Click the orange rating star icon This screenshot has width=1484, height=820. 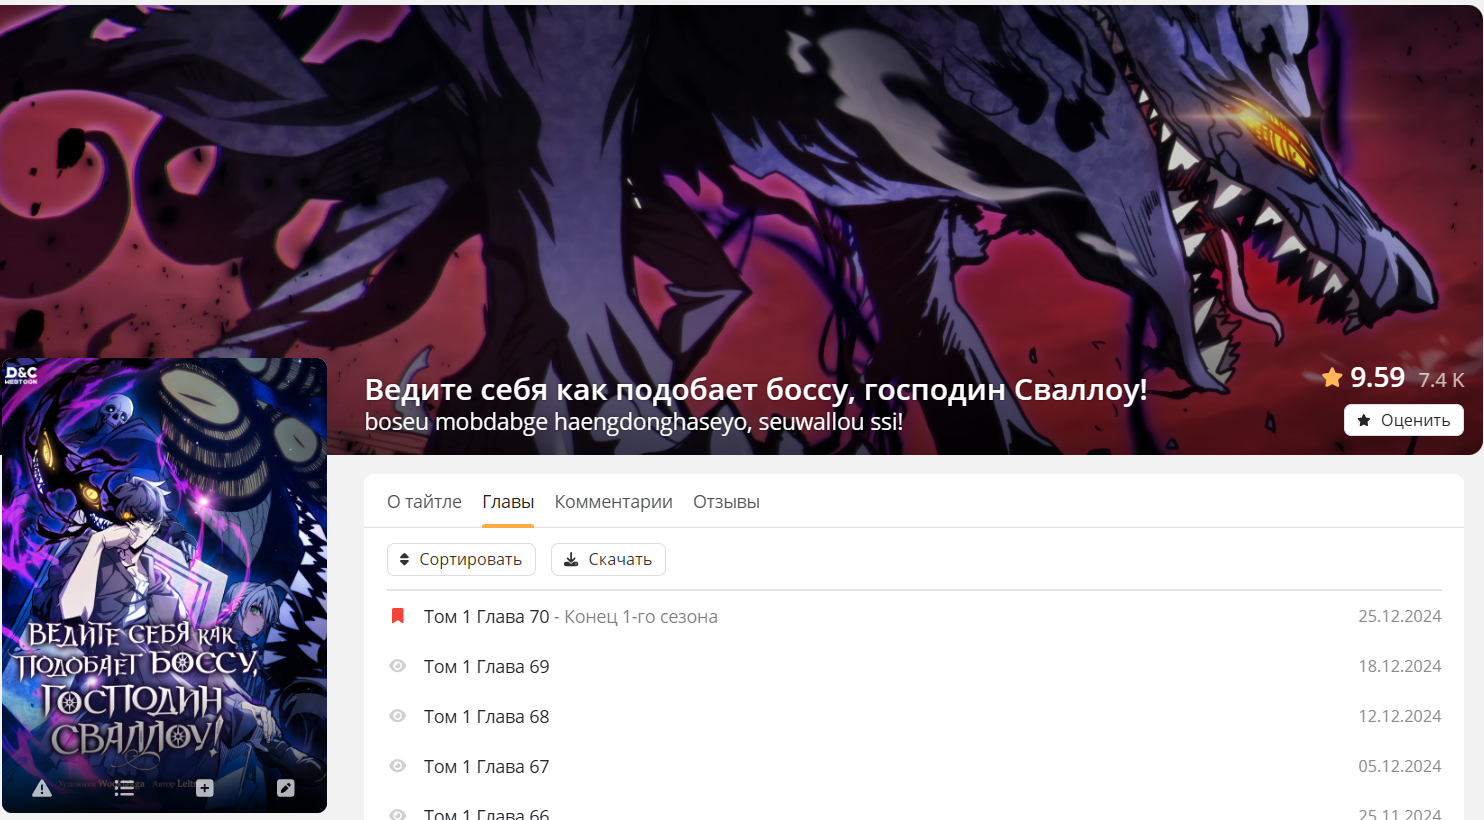click(1332, 377)
